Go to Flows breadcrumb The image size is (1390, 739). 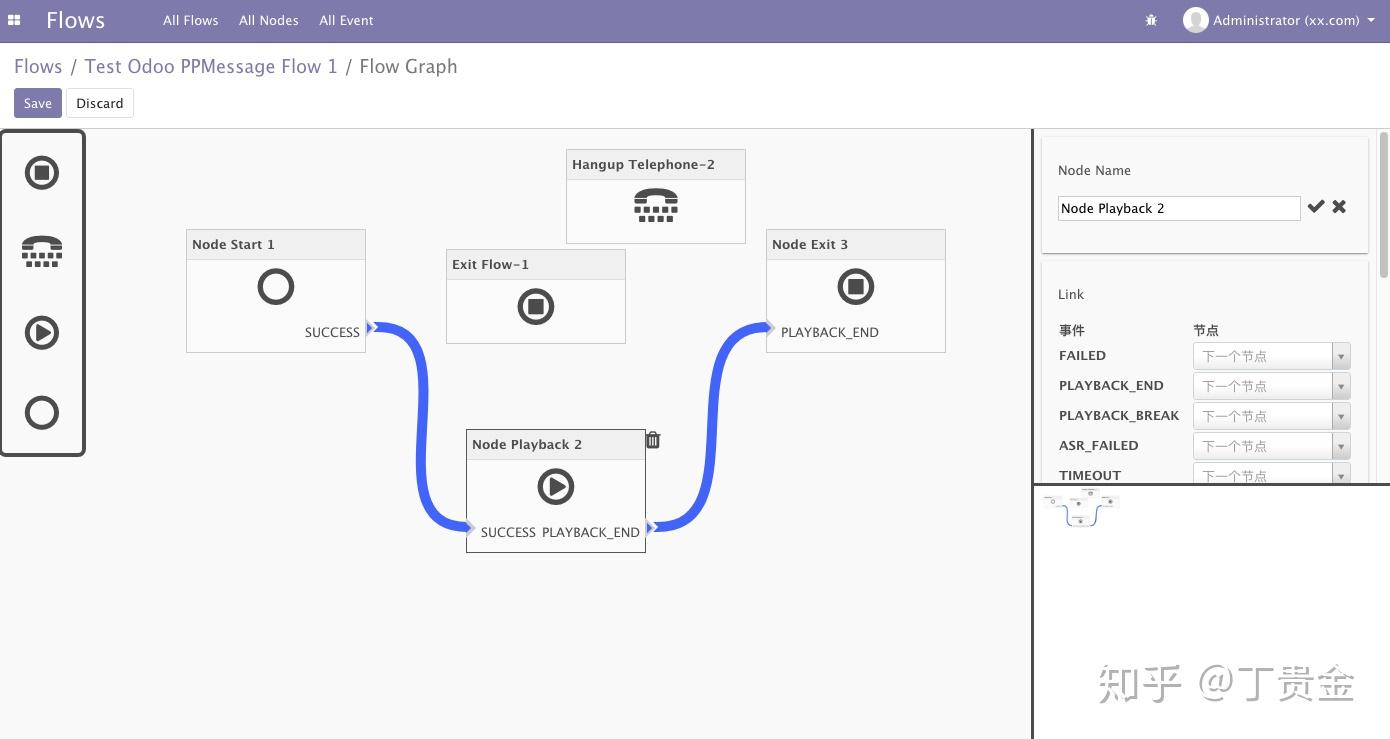38,66
